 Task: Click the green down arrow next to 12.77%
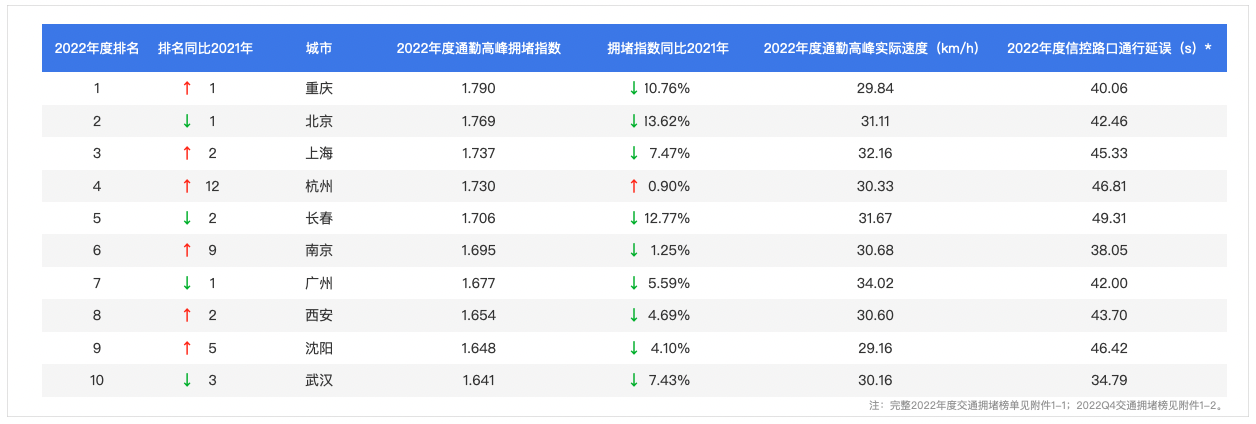[x=633, y=218]
